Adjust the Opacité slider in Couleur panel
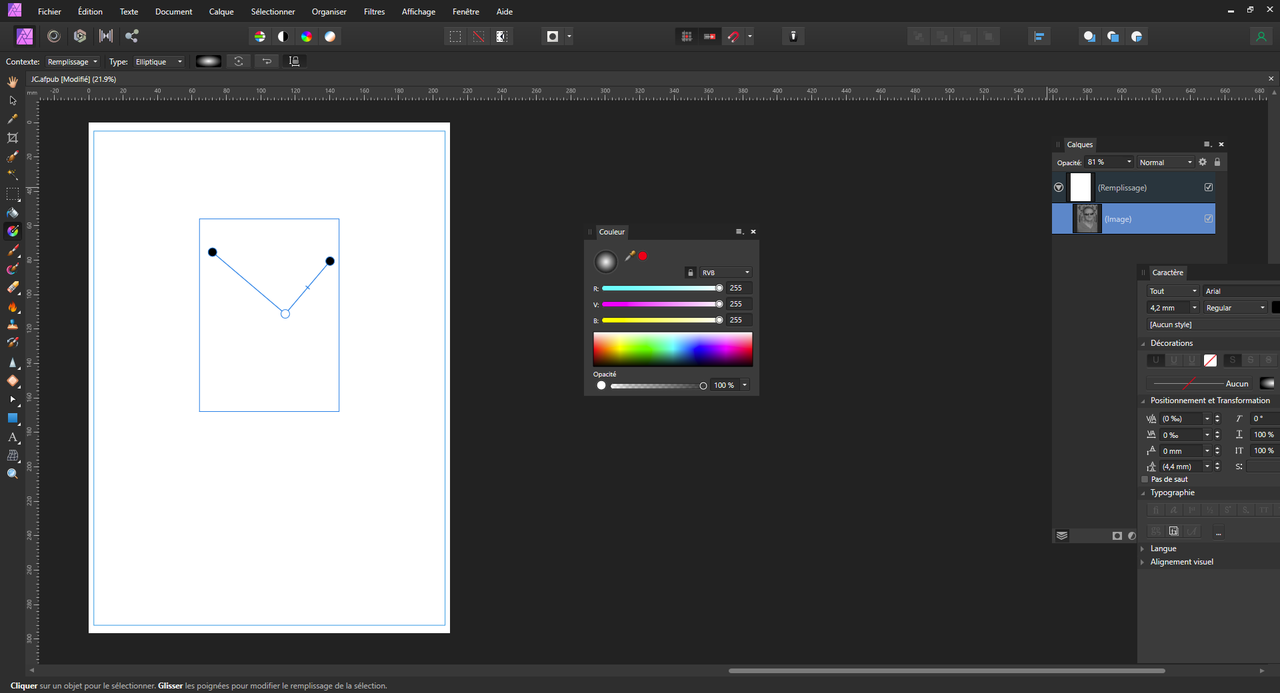The height and width of the screenshot is (693, 1280). pos(658,385)
